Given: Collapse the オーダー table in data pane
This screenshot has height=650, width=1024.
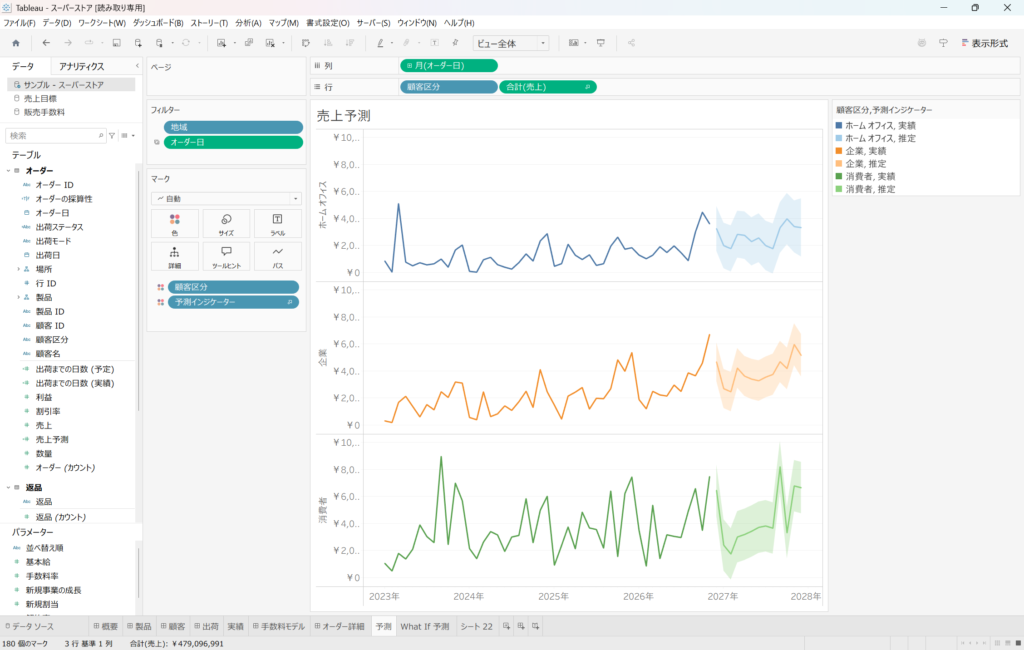Looking at the screenshot, I should click(x=8, y=171).
